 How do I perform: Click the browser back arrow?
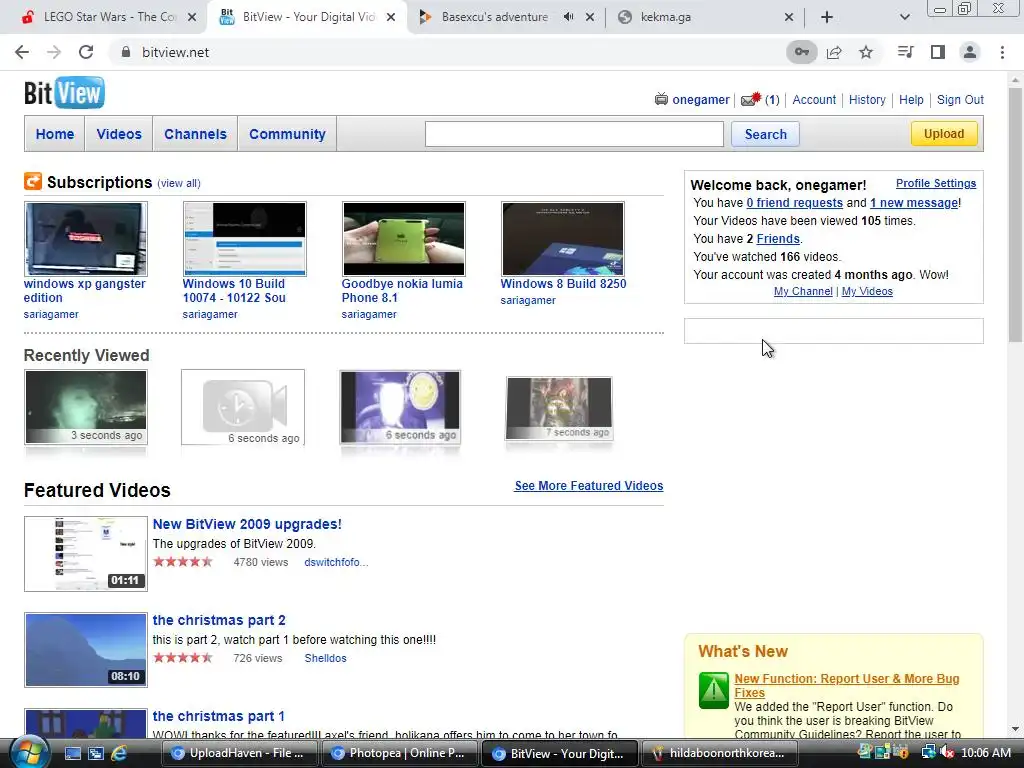[22, 52]
